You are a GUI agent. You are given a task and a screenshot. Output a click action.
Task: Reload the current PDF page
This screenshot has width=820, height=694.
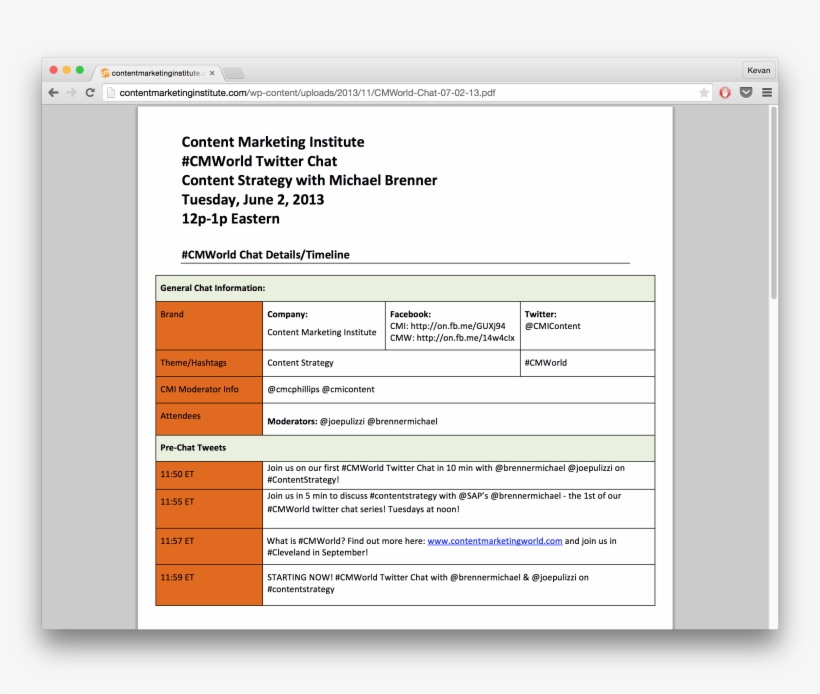click(90, 93)
